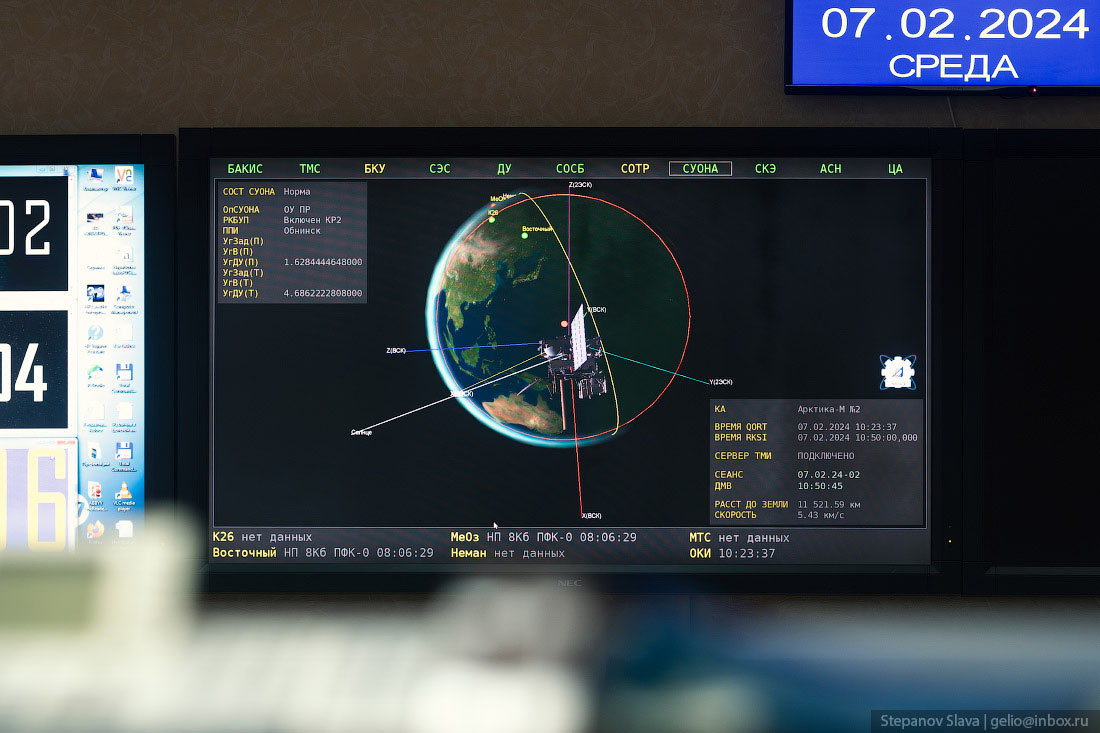The image size is (1100, 733).
Task: Click the УгДУ(П) value field
Action: pos(323,262)
